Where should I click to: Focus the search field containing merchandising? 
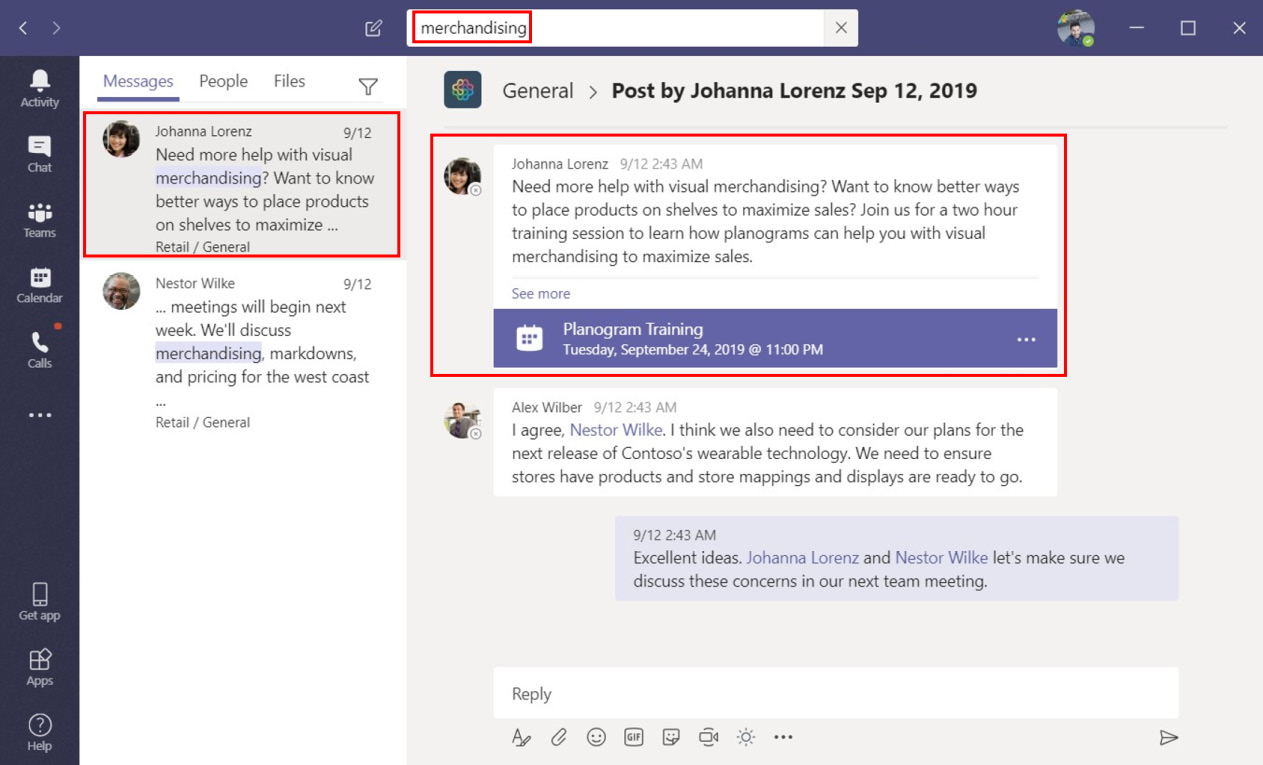click(615, 28)
